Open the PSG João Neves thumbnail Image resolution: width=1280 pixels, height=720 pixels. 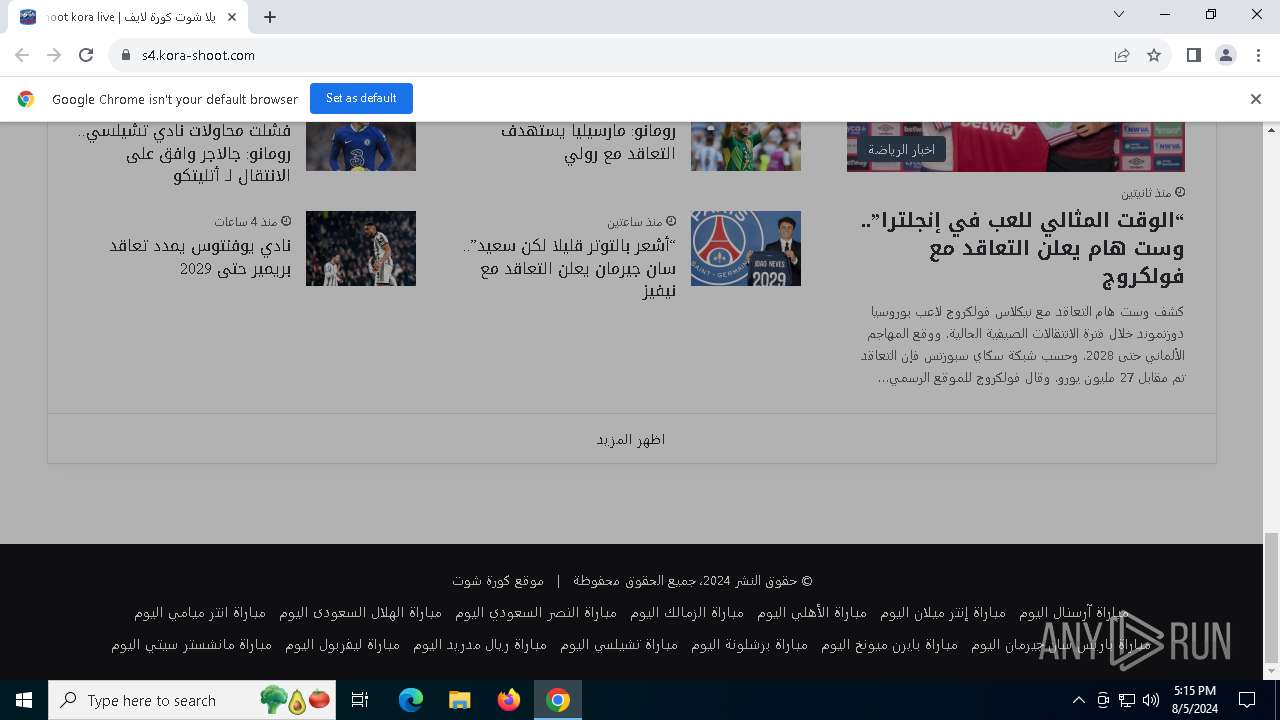tap(746, 248)
